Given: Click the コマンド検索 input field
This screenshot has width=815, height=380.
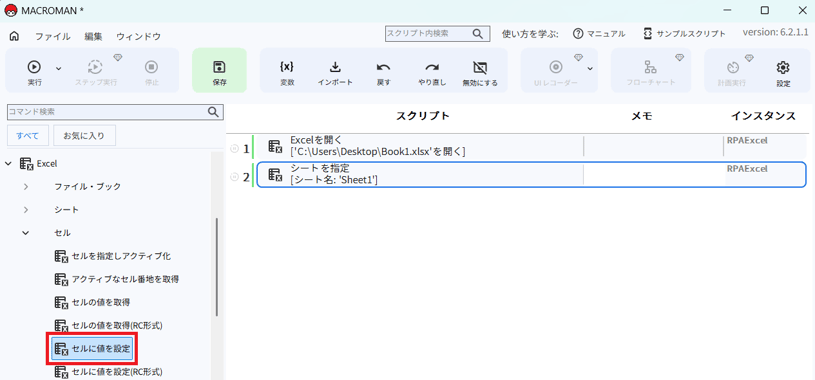Looking at the screenshot, I should (x=107, y=112).
